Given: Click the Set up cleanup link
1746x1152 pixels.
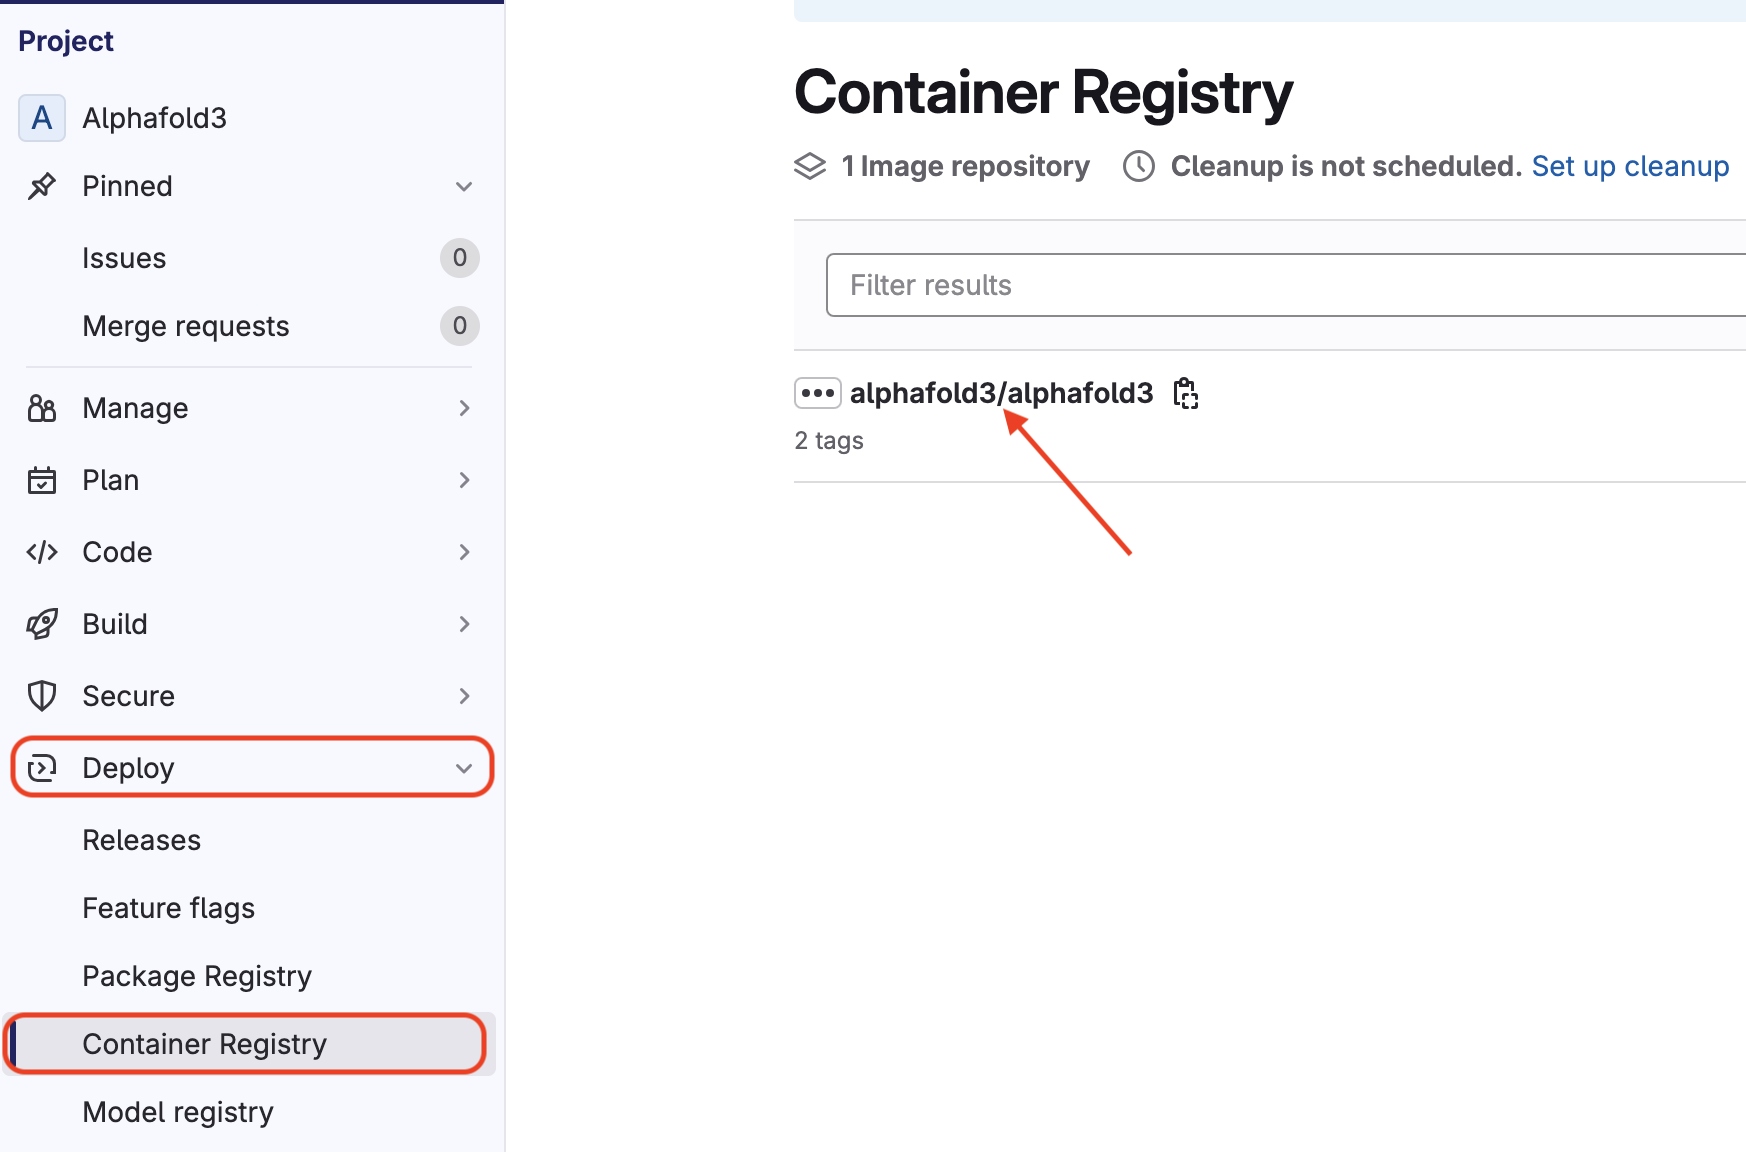Looking at the screenshot, I should coord(1630,166).
